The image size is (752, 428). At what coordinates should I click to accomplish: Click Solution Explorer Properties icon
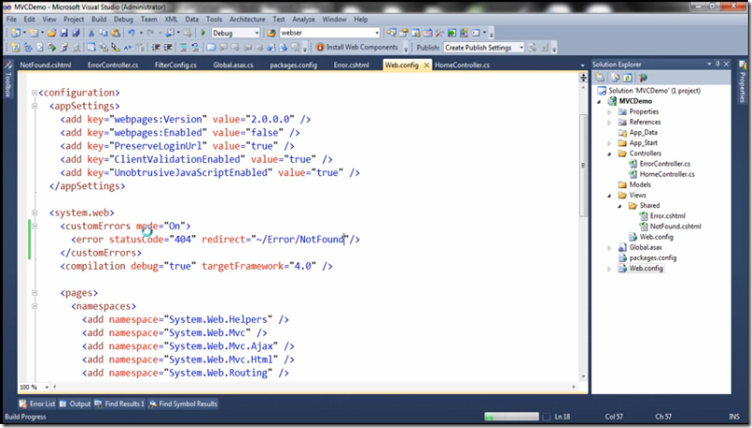(600, 77)
